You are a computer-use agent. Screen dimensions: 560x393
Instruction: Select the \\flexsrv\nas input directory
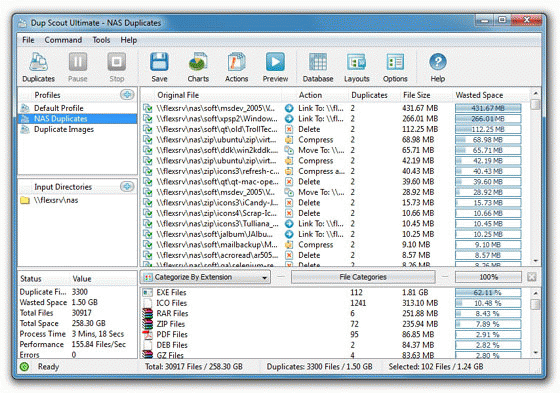[78, 200]
